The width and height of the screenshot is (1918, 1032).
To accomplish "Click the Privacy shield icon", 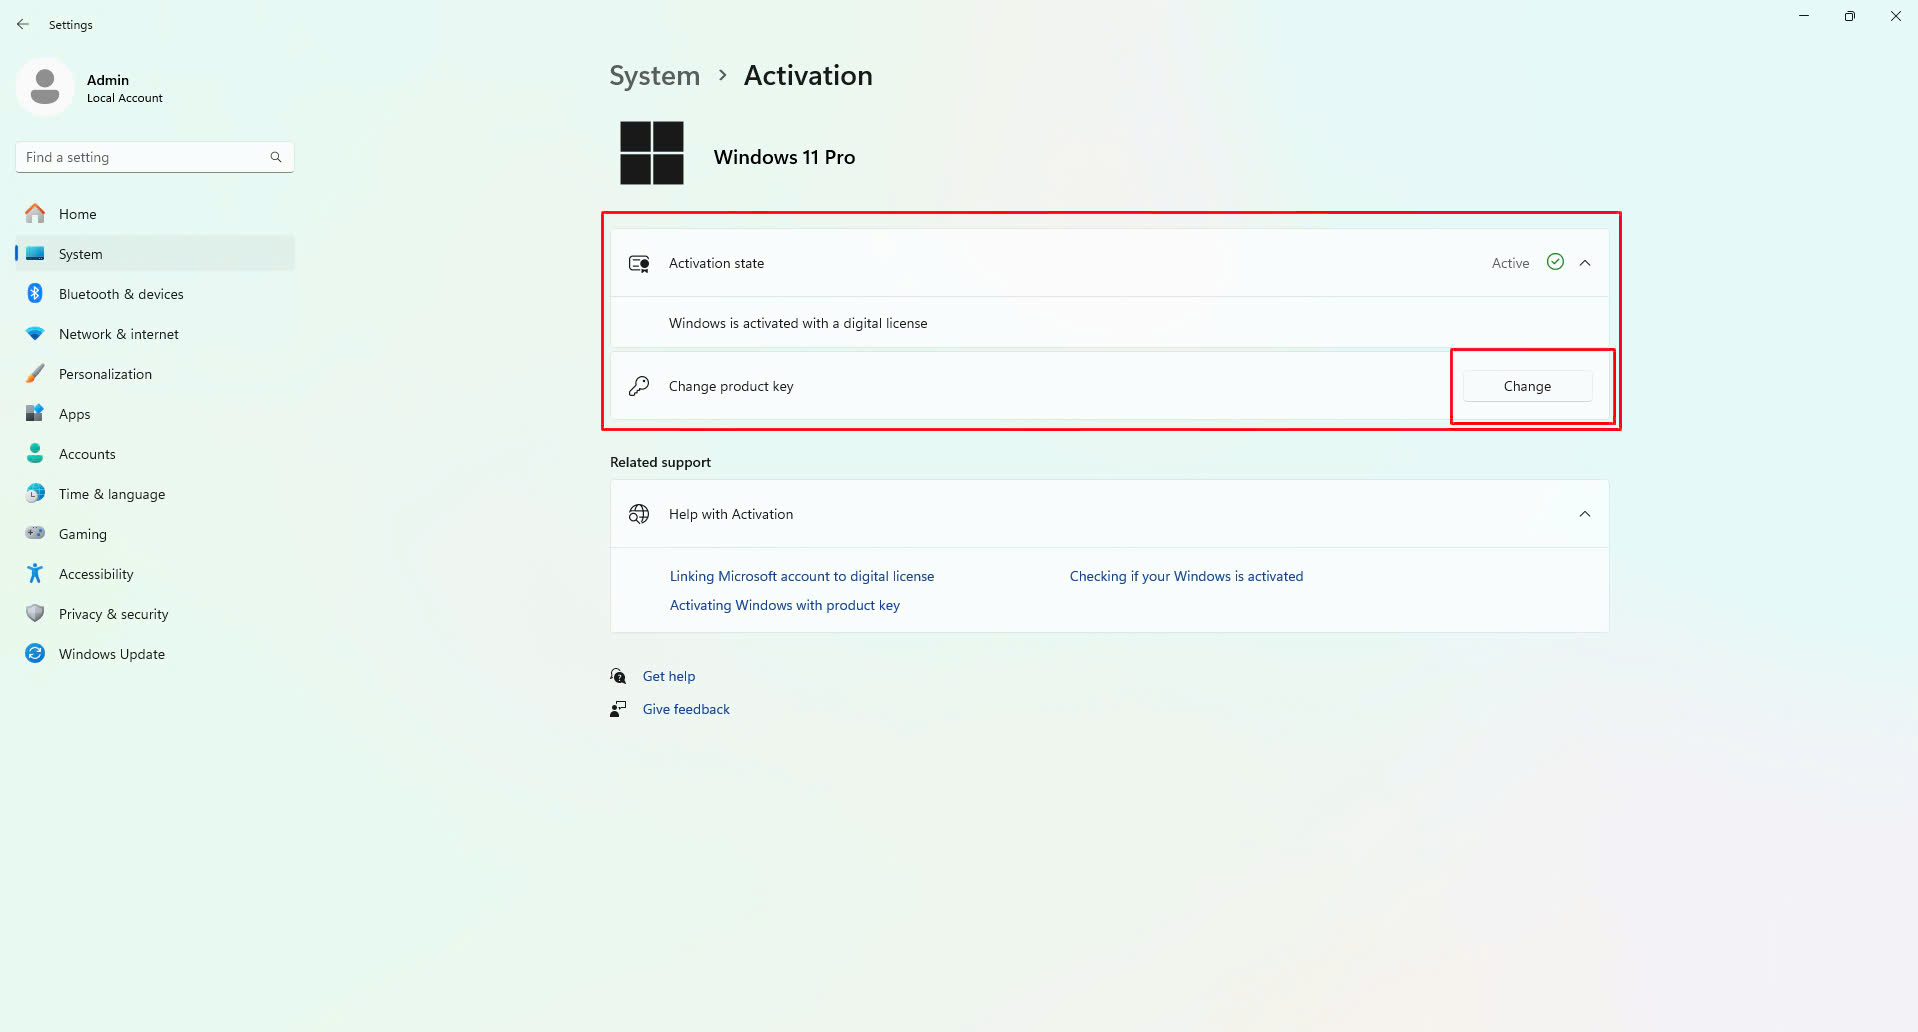I will pos(35,613).
